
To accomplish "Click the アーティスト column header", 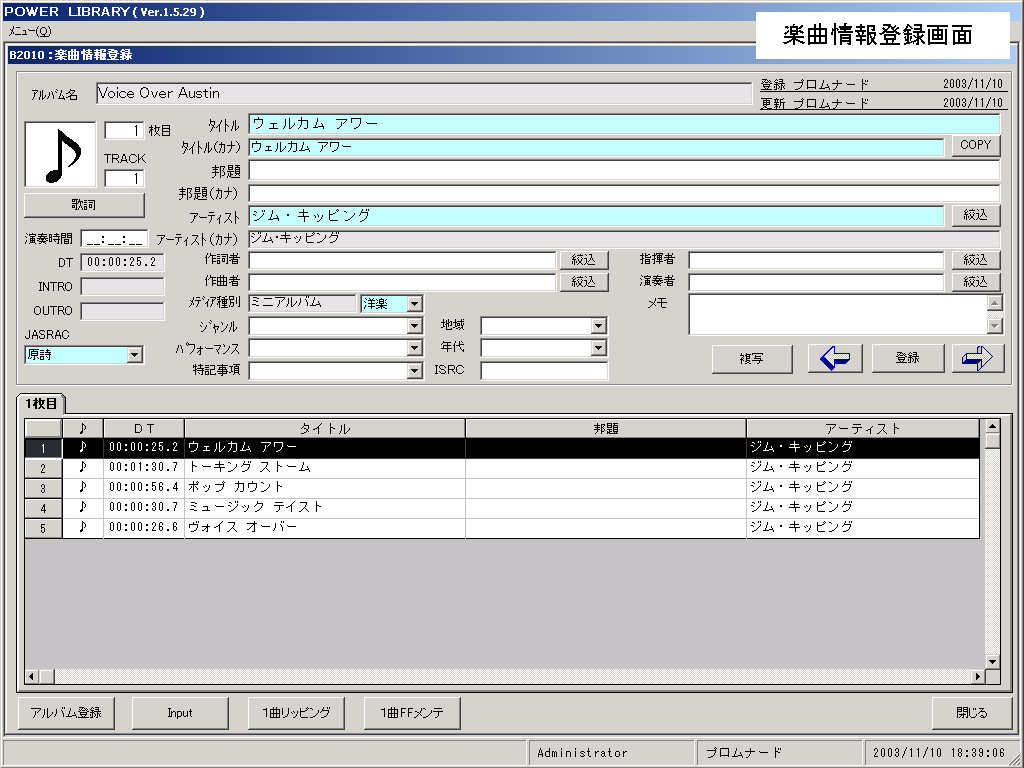I will pos(863,428).
